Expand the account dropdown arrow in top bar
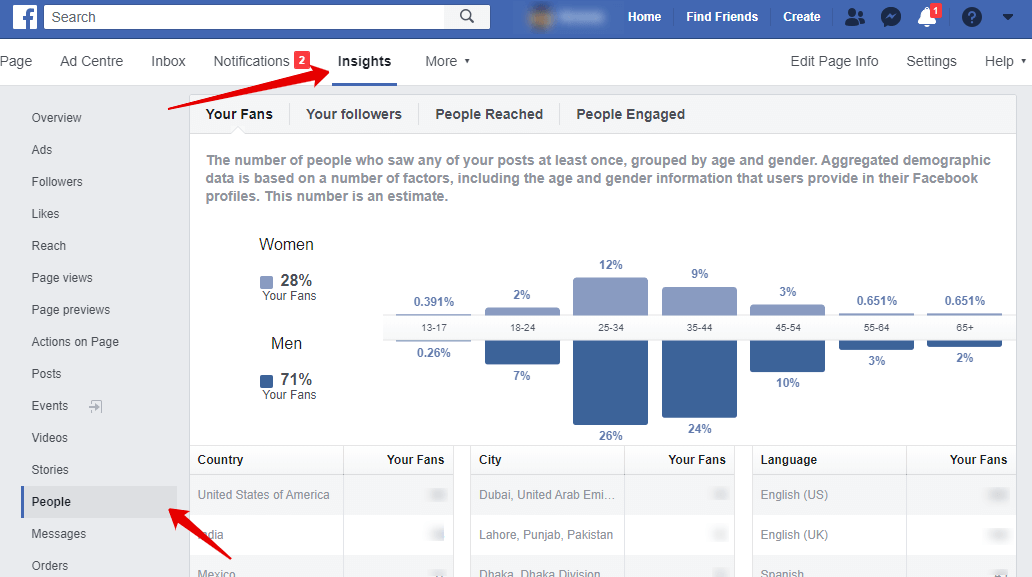Image resolution: width=1032 pixels, height=577 pixels. (1008, 17)
